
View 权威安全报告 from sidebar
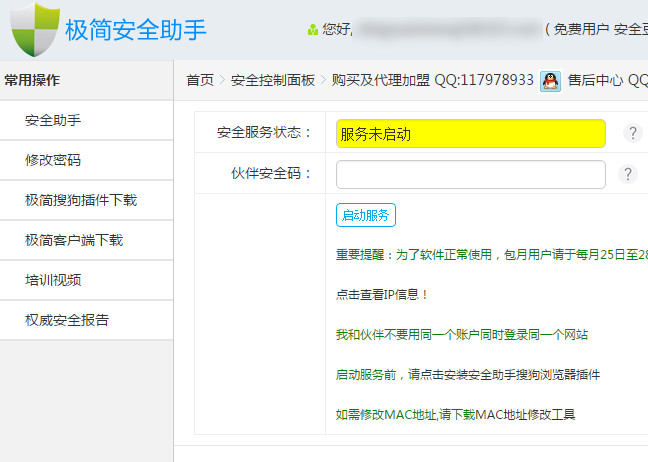click(x=67, y=320)
